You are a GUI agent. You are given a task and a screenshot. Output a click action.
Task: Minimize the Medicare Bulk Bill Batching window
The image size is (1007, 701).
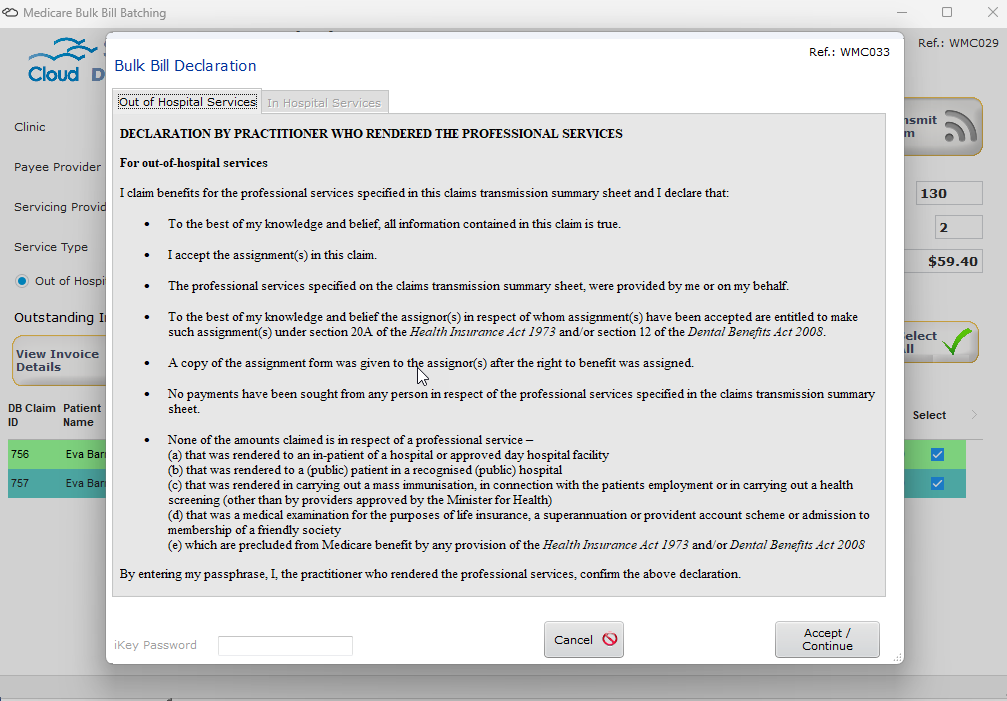(902, 12)
